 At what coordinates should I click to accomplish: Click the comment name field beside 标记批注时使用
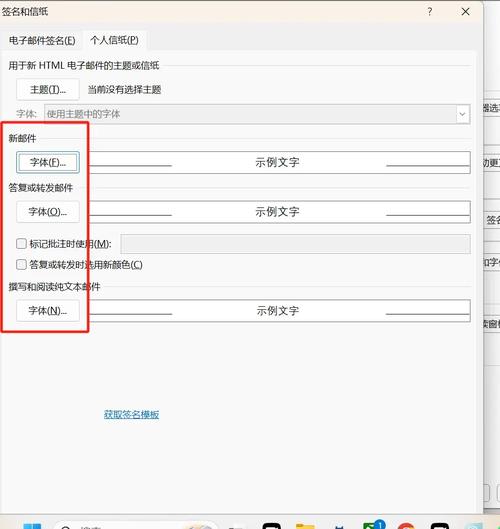(296, 244)
